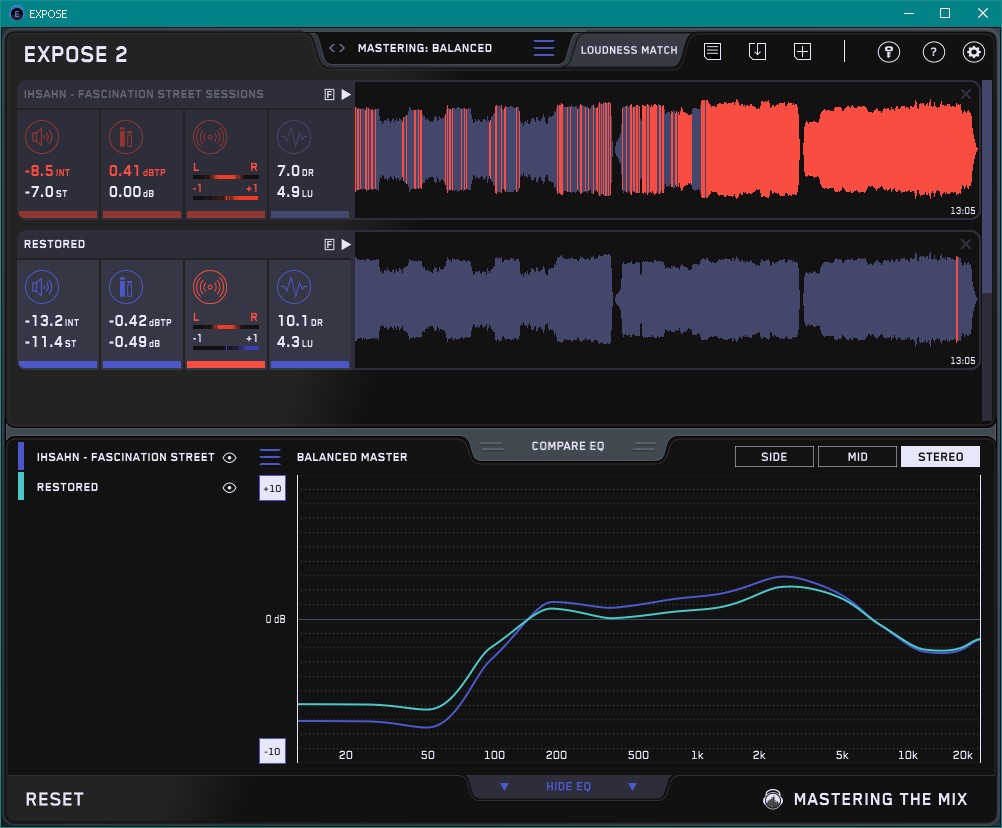Hide the RESTORED EQ curve with eye icon
Viewport: 1002px width, 828px height.
click(x=230, y=488)
